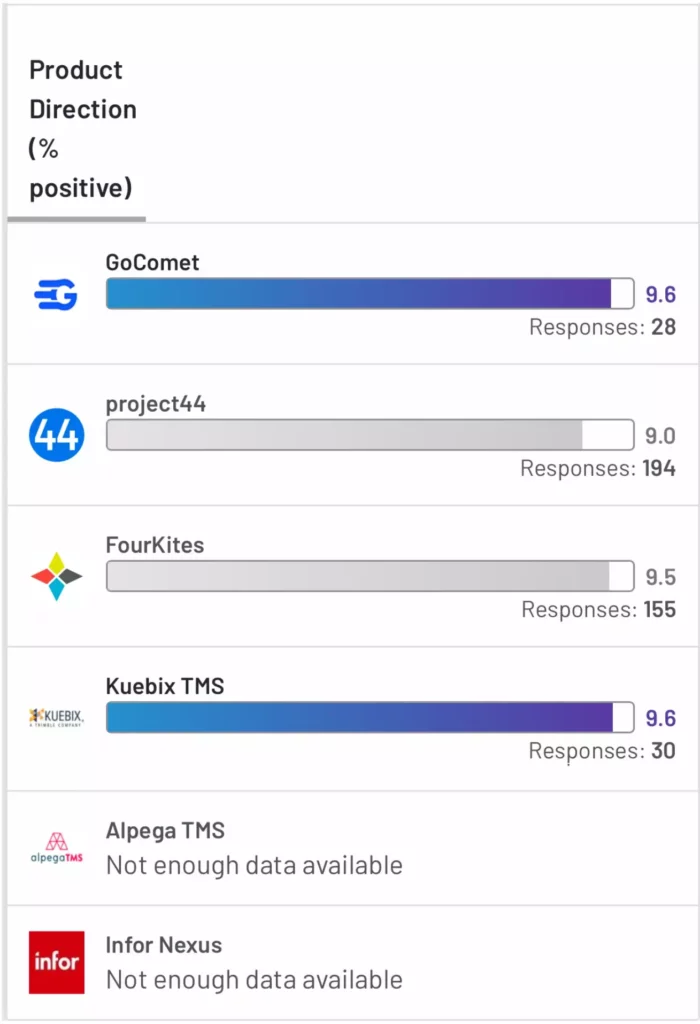Click the FourKites product name

pyautogui.click(x=155, y=545)
